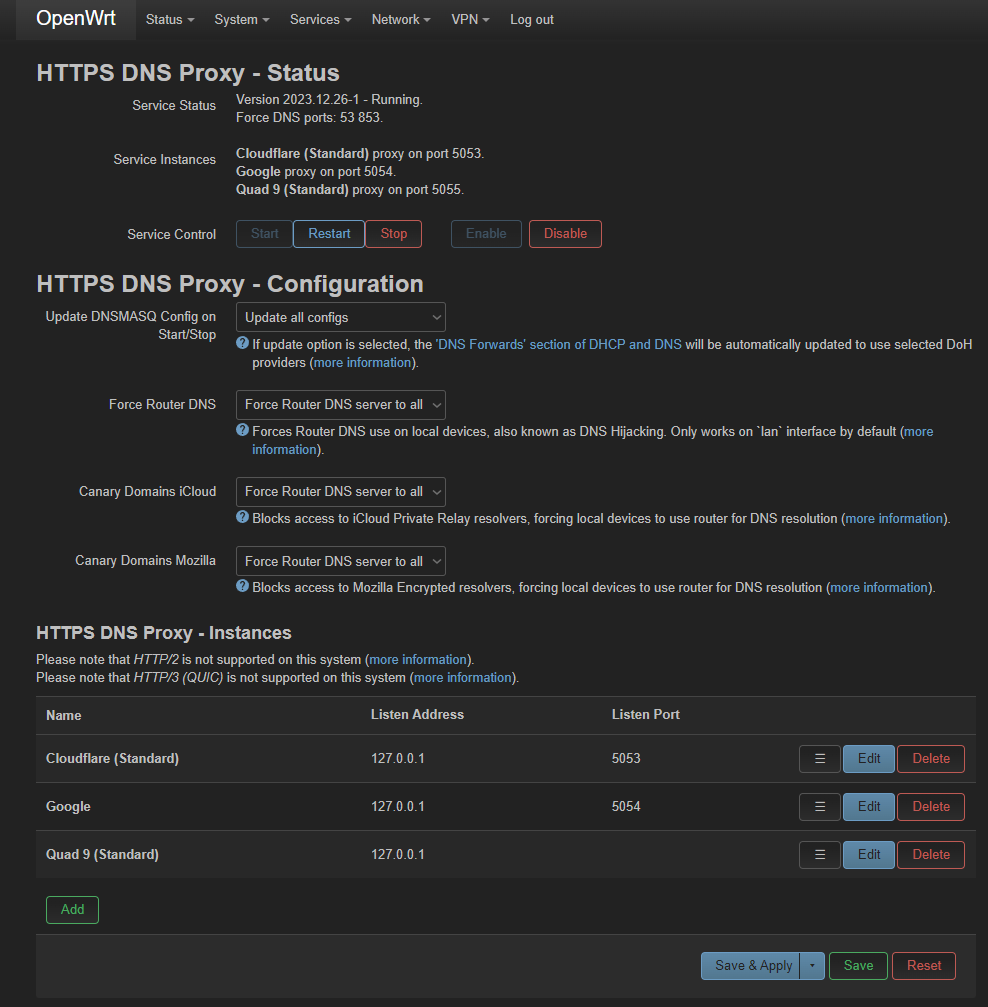
Task: Click the drag handle for Cloudflare (Standard) row
Action: pyautogui.click(x=820, y=758)
